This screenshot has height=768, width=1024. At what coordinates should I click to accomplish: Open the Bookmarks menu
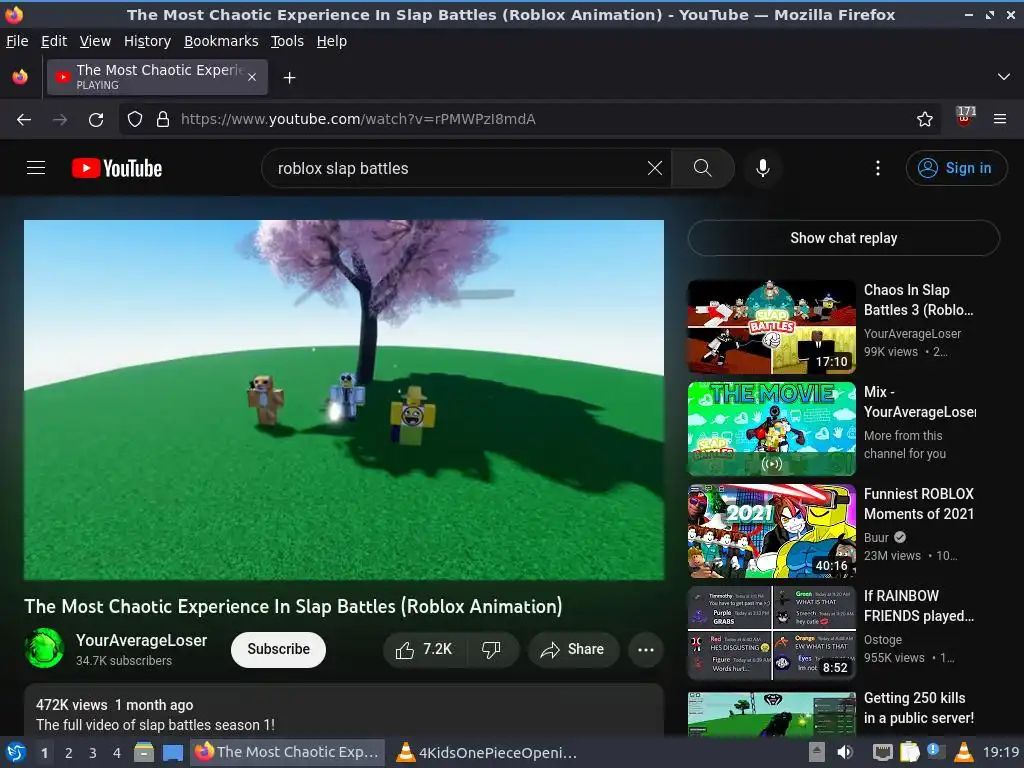(x=221, y=41)
